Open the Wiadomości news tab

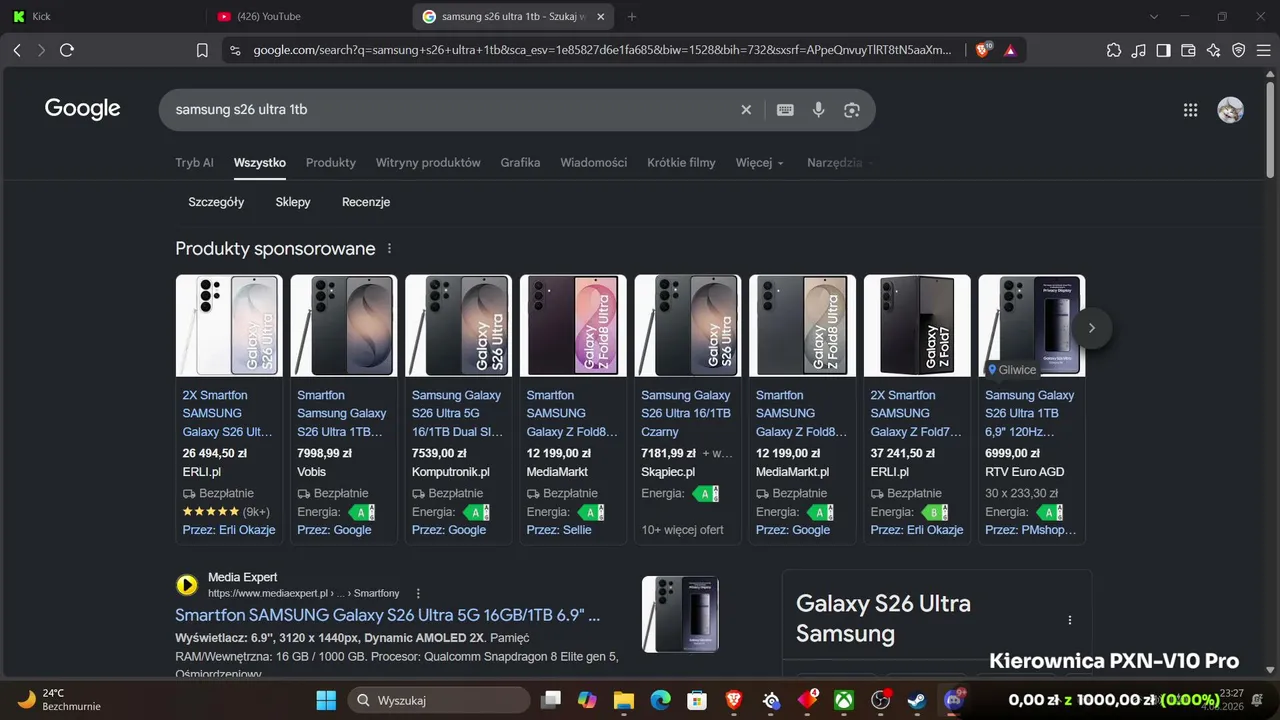pos(594,163)
